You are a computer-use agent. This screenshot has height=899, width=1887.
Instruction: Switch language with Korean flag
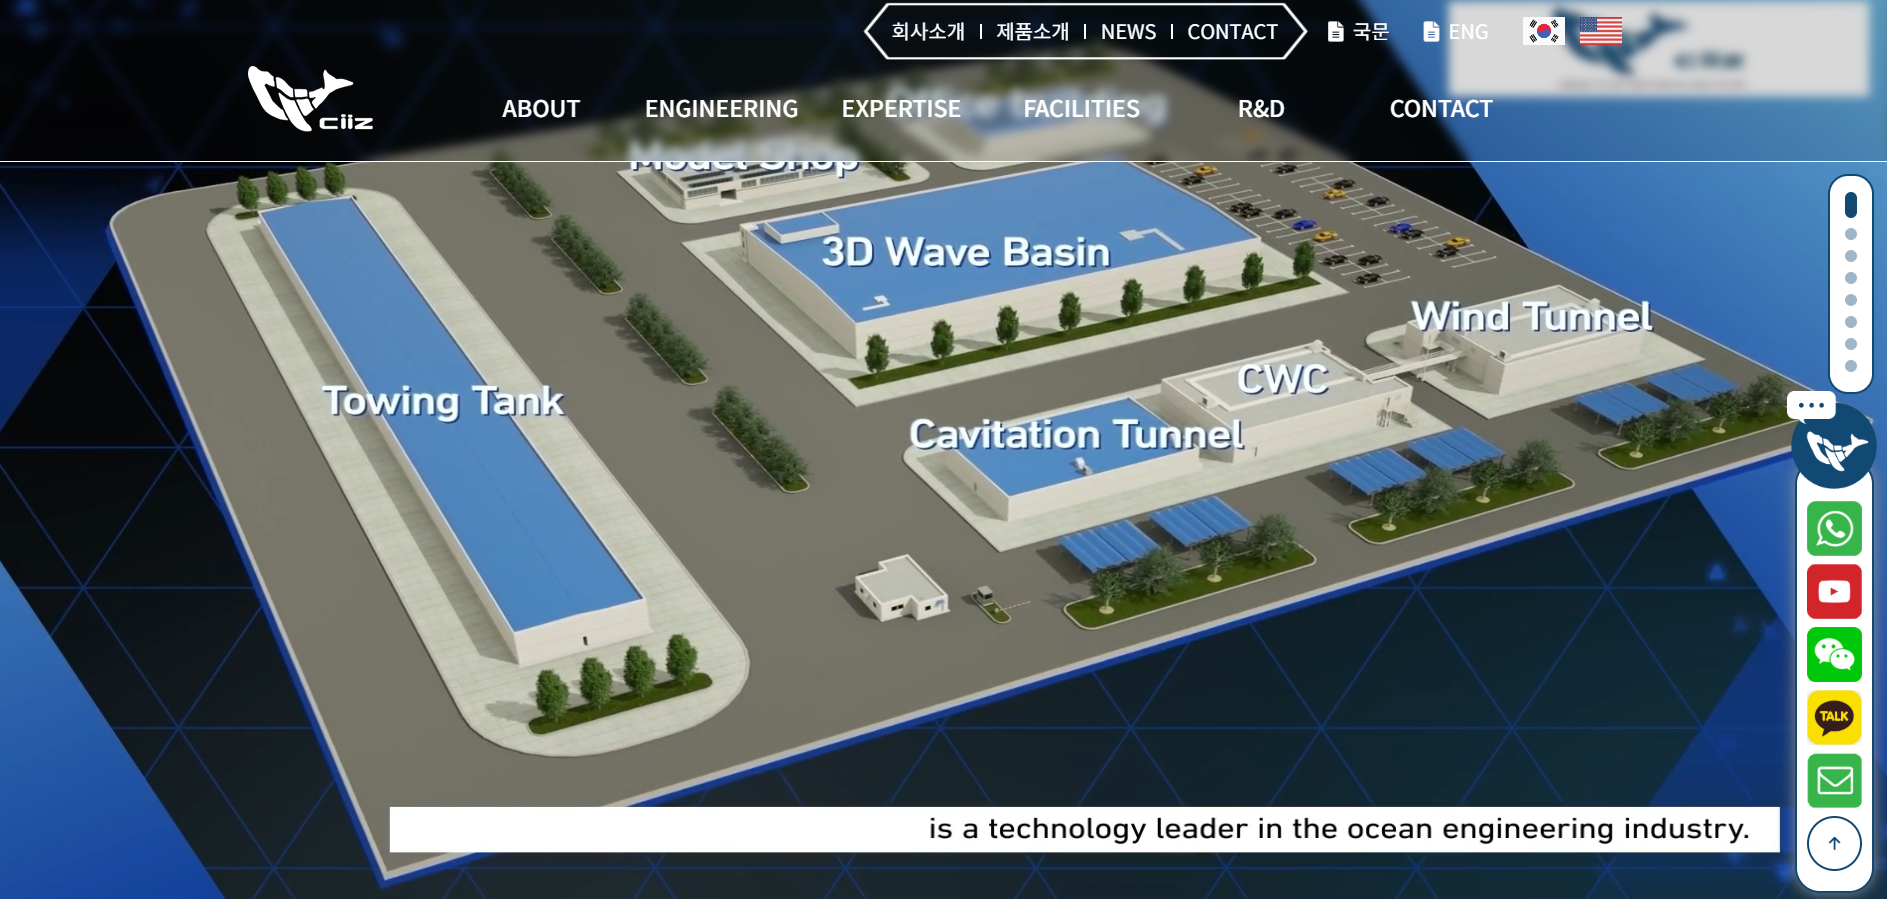pos(1543,31)
